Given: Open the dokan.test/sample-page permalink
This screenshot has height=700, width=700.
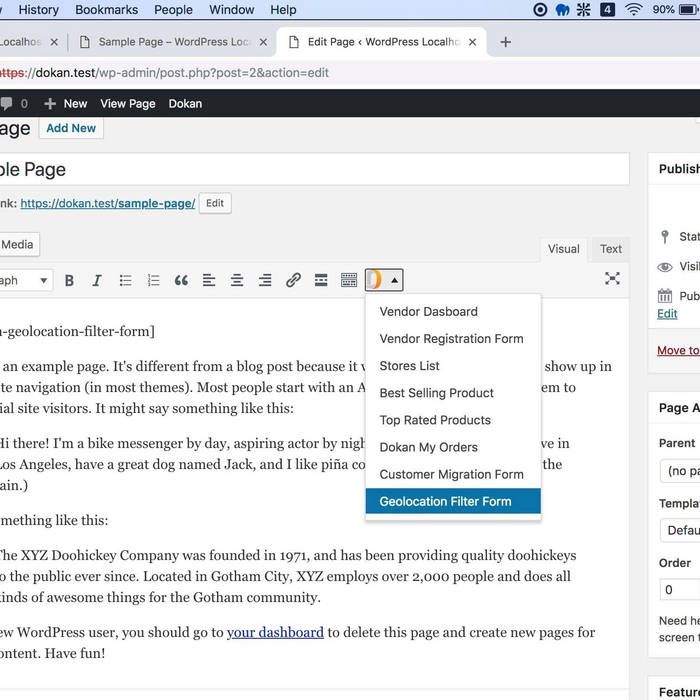Looking at the screenshot, I should point(107,203).
